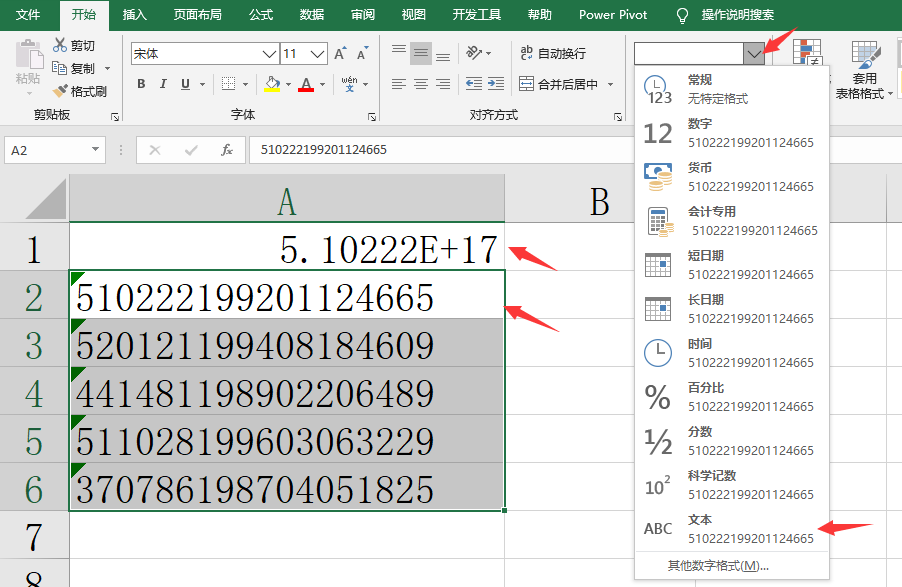Viewport: 902px width, 587px height.
Task: Choose the 货币 currency format option
Action: point(732,177)
